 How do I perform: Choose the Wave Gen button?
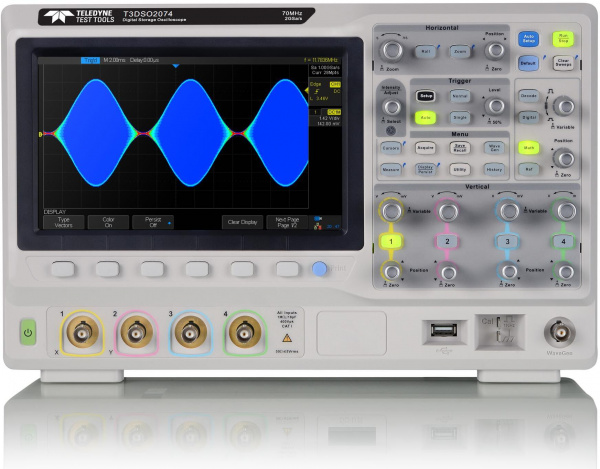[494, 148]
